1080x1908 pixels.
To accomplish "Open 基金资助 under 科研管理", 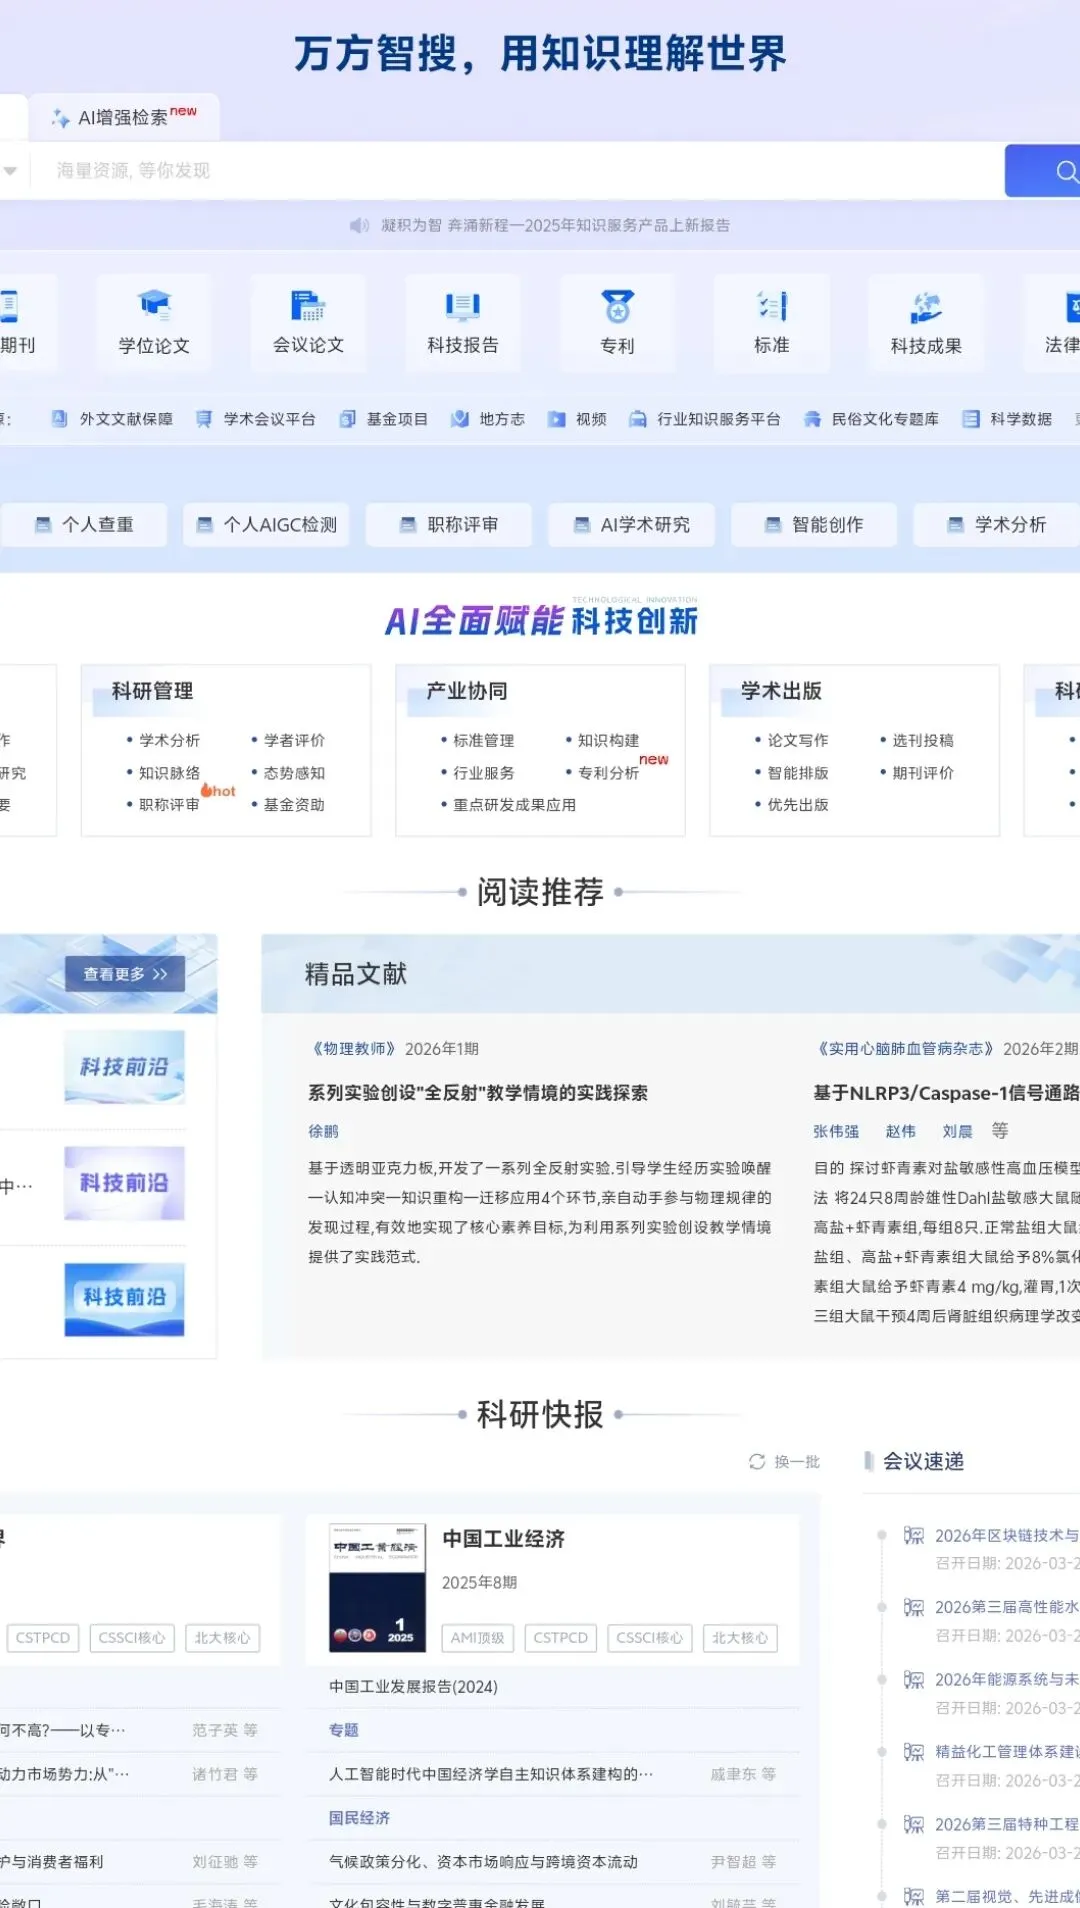I will pos(294,805).
